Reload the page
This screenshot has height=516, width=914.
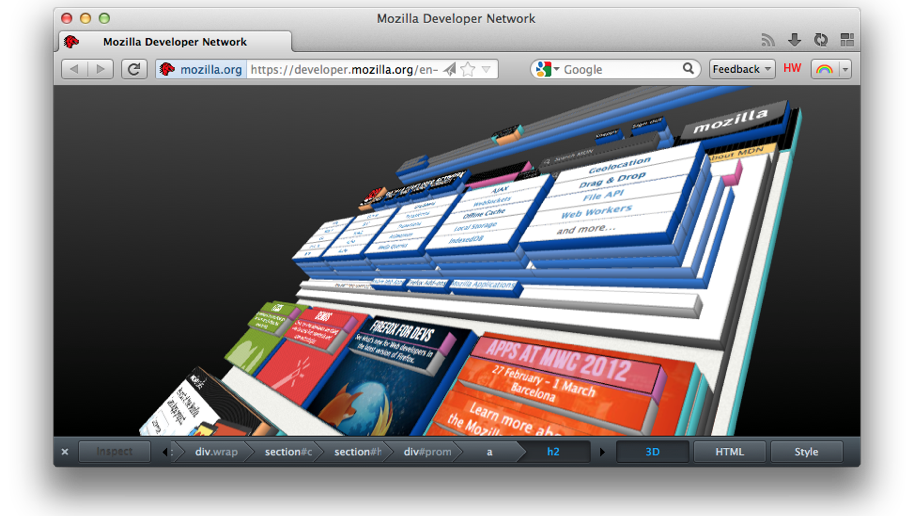pos(134,69)
